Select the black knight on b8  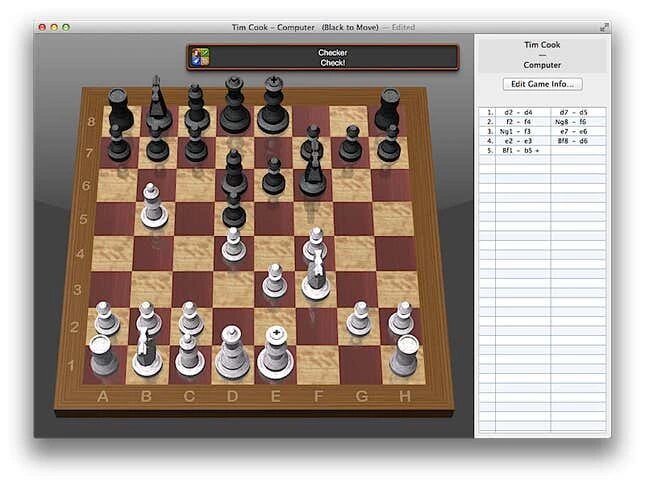159,103
